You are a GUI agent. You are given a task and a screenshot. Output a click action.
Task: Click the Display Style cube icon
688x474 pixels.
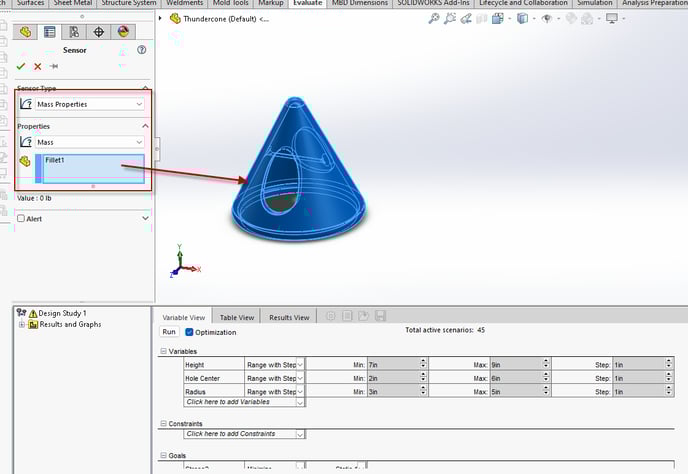point(522,18)
